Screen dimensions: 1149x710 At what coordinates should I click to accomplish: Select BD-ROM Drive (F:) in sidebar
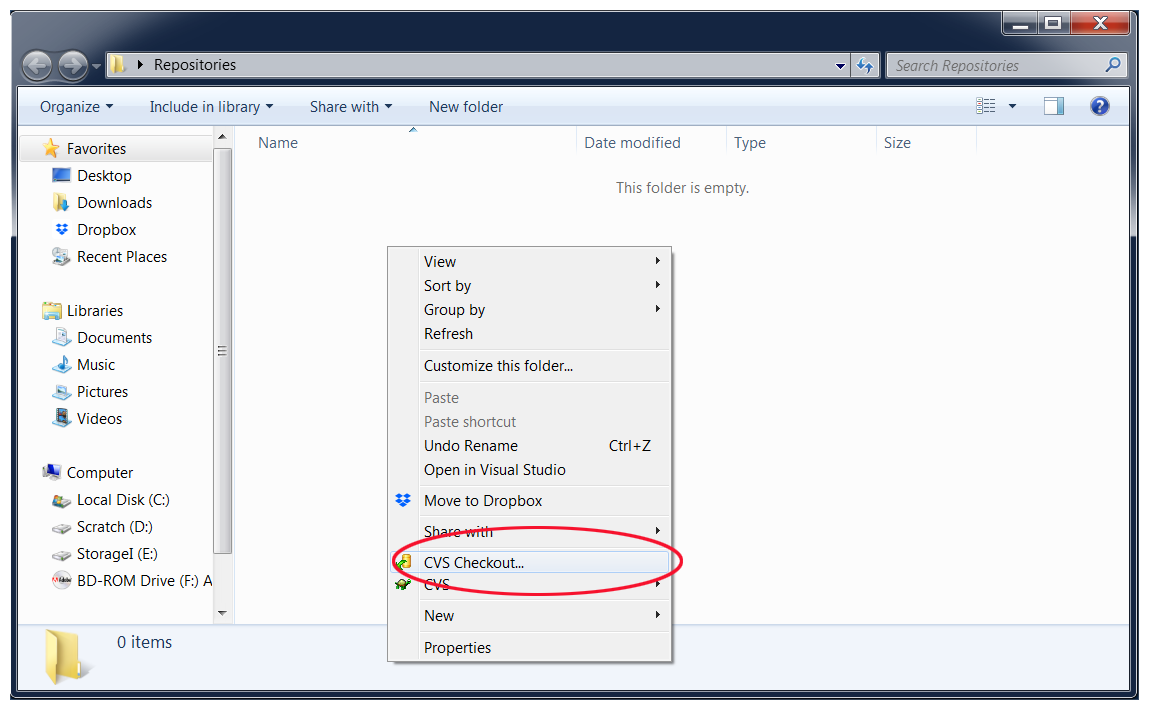143,581
